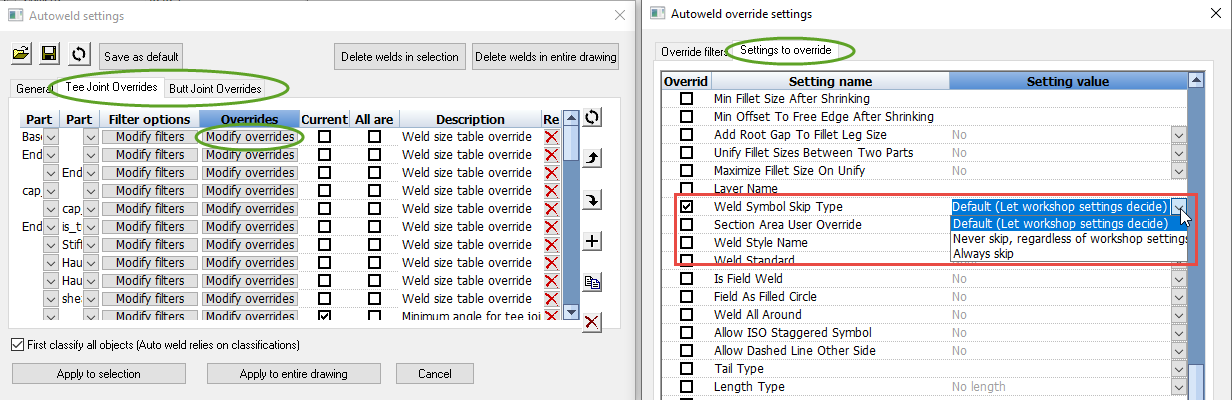Image resolution: width=1232 pixels, height=400 pixels.
Task: Choose Always skip from the dropdown list
Action: coord(983,254)
